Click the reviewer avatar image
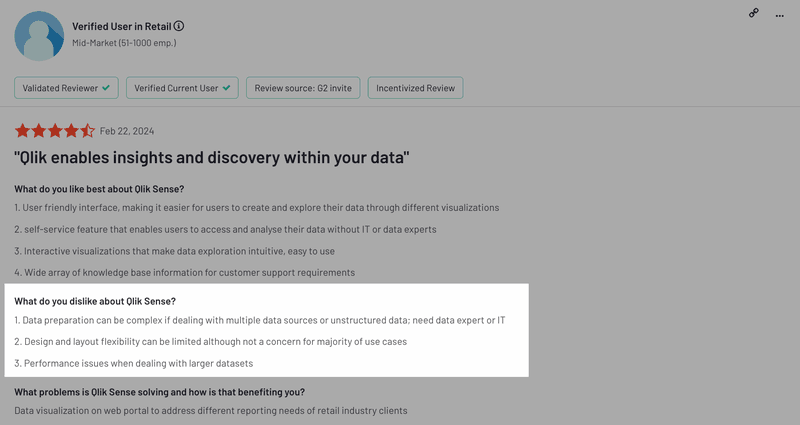This screenshot has width=800, height=425. pyautogui.click(x=39, y=36)
